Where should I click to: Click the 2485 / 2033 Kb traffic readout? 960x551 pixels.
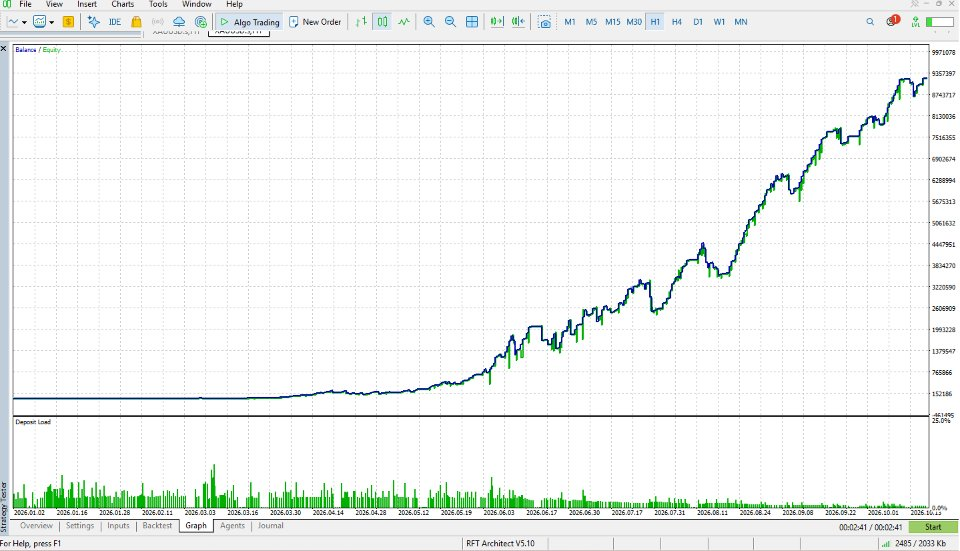(x=920, y=544)
